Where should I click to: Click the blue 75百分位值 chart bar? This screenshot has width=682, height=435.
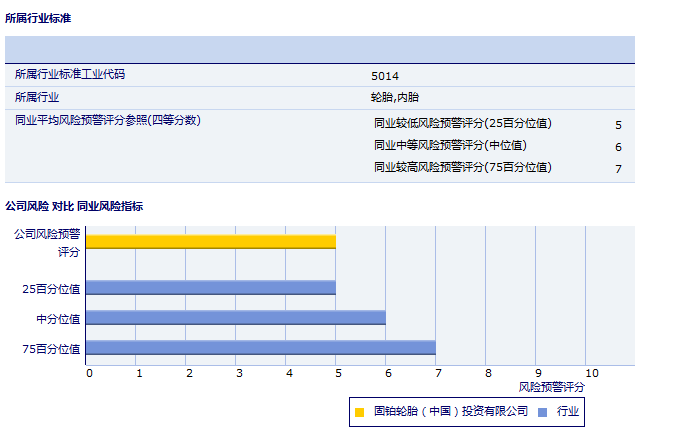click(260, 348)
